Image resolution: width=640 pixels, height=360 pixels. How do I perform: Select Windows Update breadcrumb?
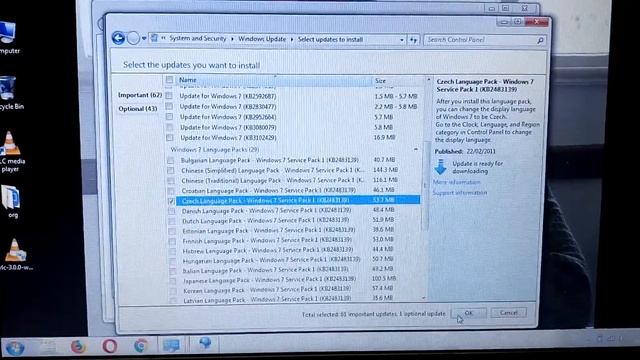pyautogui.click(x=262, y=39)
